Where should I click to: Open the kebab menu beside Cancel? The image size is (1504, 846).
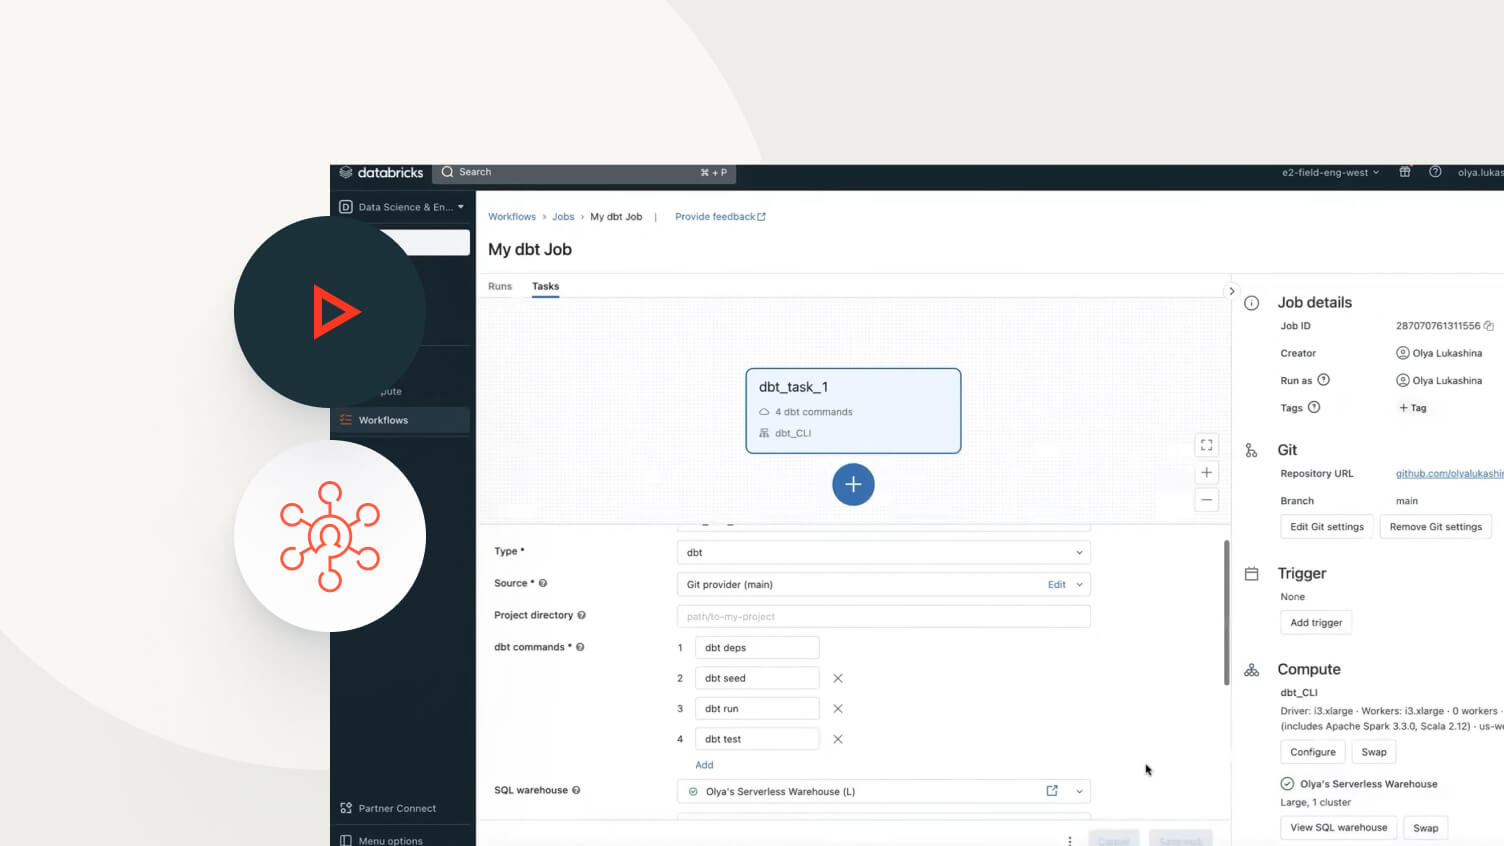tap(1069, 840)
